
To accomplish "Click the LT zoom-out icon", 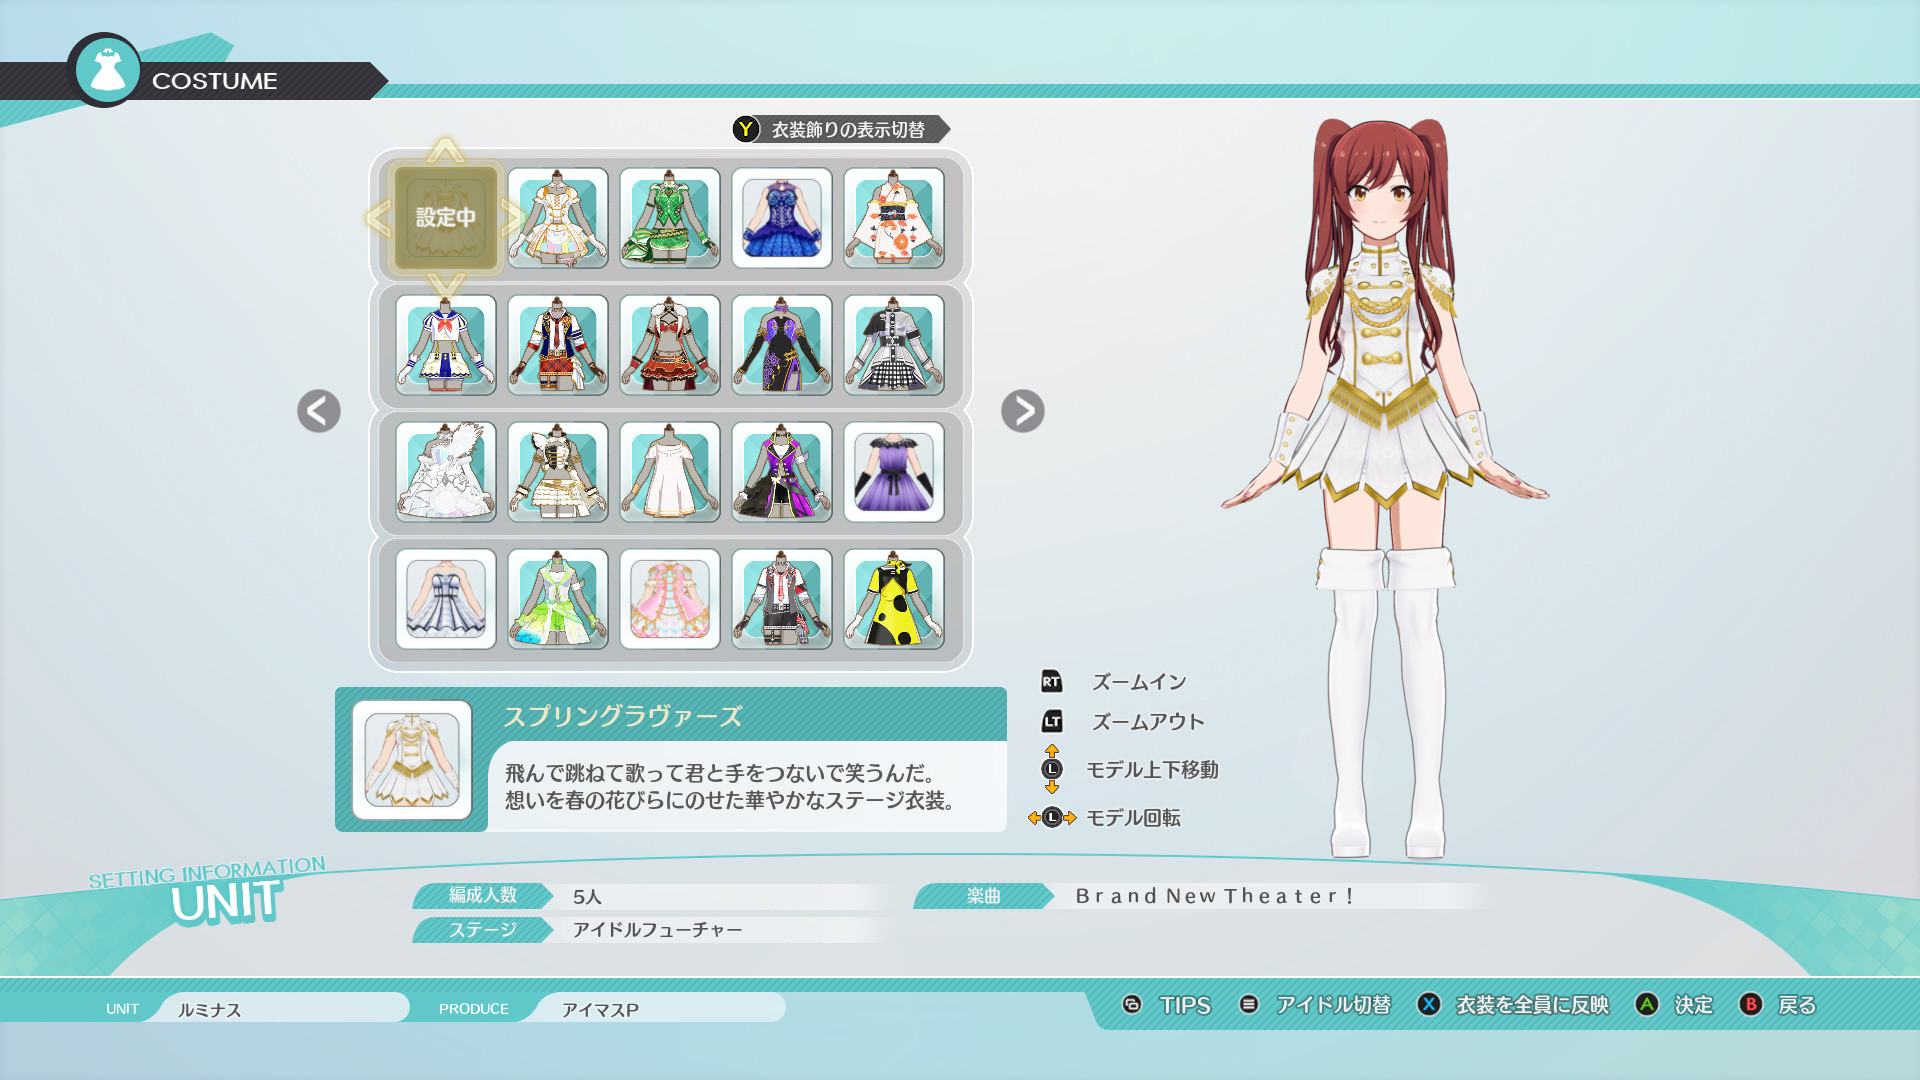I will pos(1051,721).
